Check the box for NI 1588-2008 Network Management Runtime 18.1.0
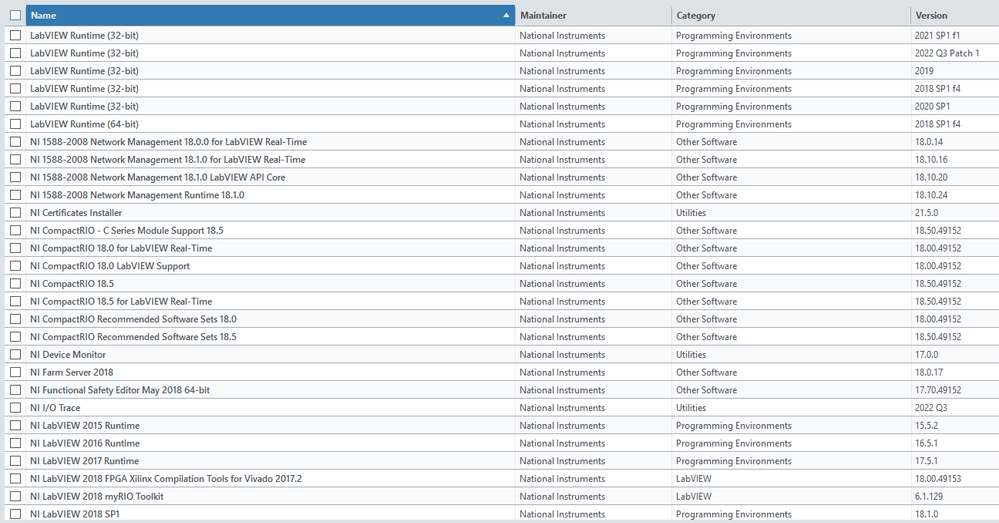999x523 pixels. (x=15, y=195)
